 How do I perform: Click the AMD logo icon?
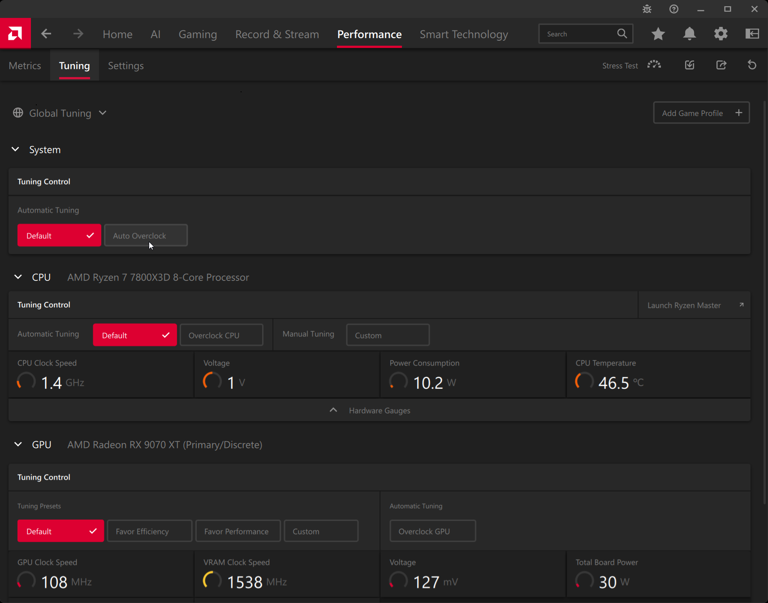15,33
